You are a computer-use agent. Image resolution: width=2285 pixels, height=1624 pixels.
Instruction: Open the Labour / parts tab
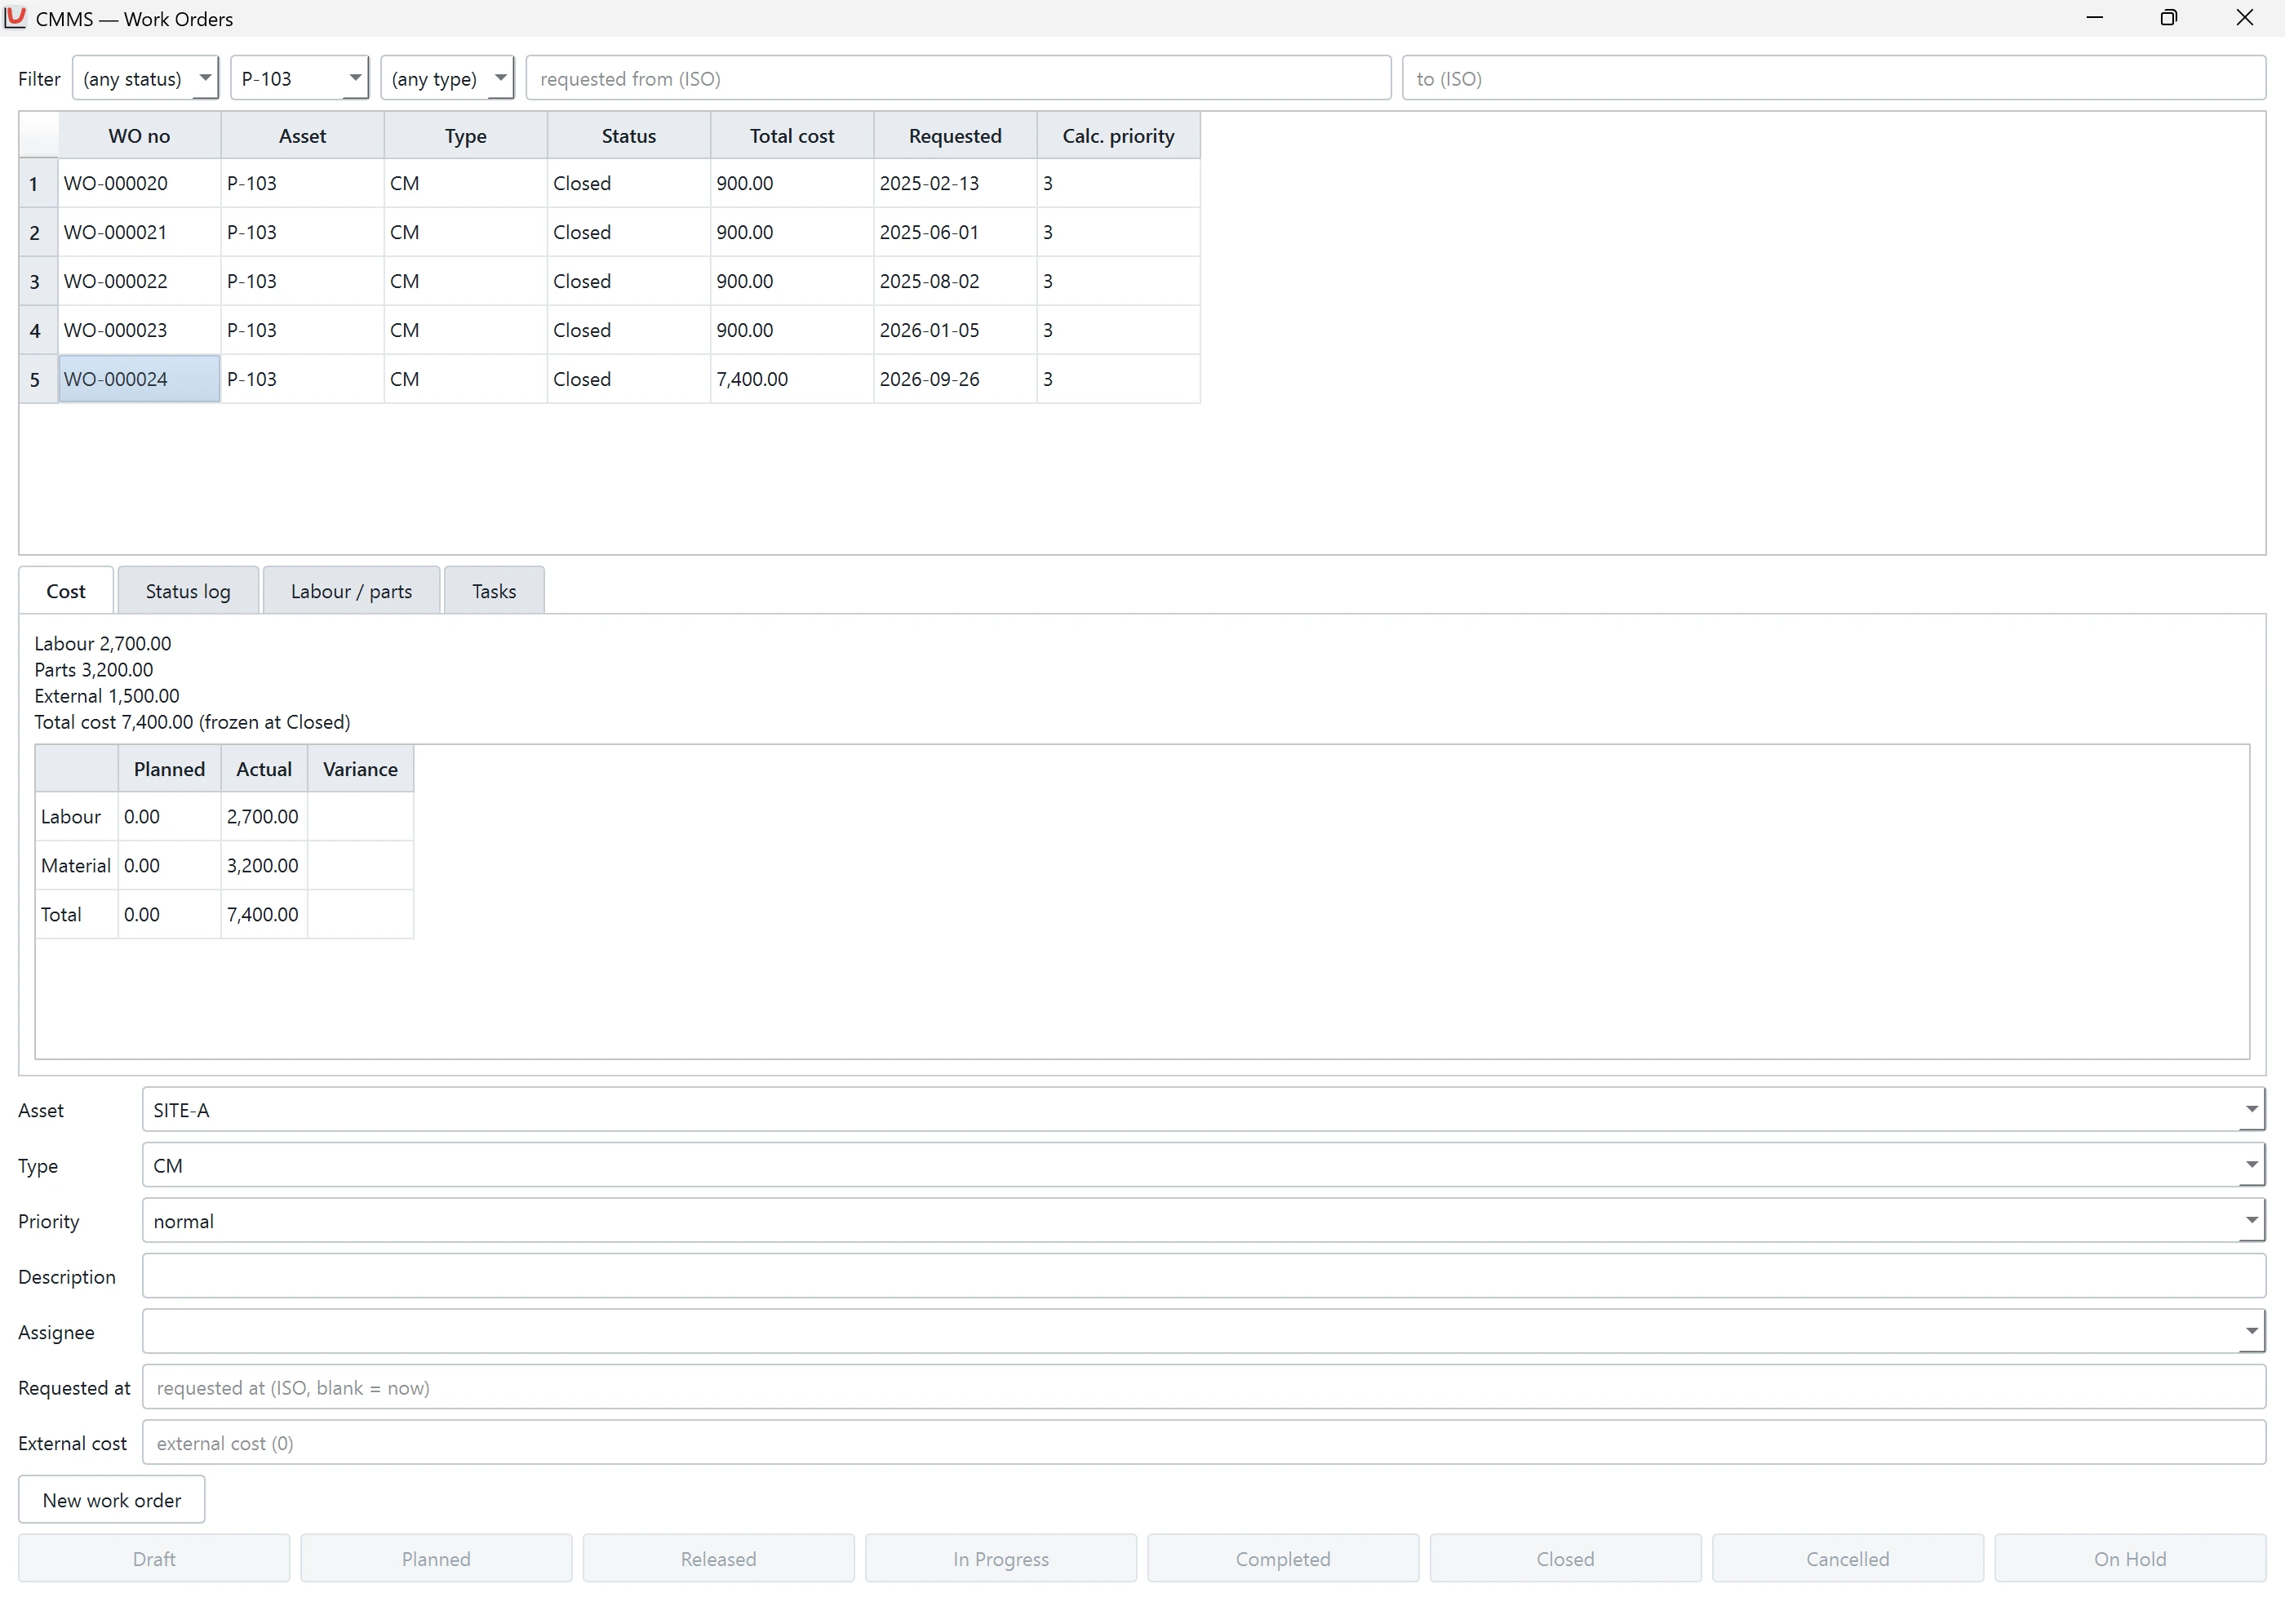coord(351,591)
